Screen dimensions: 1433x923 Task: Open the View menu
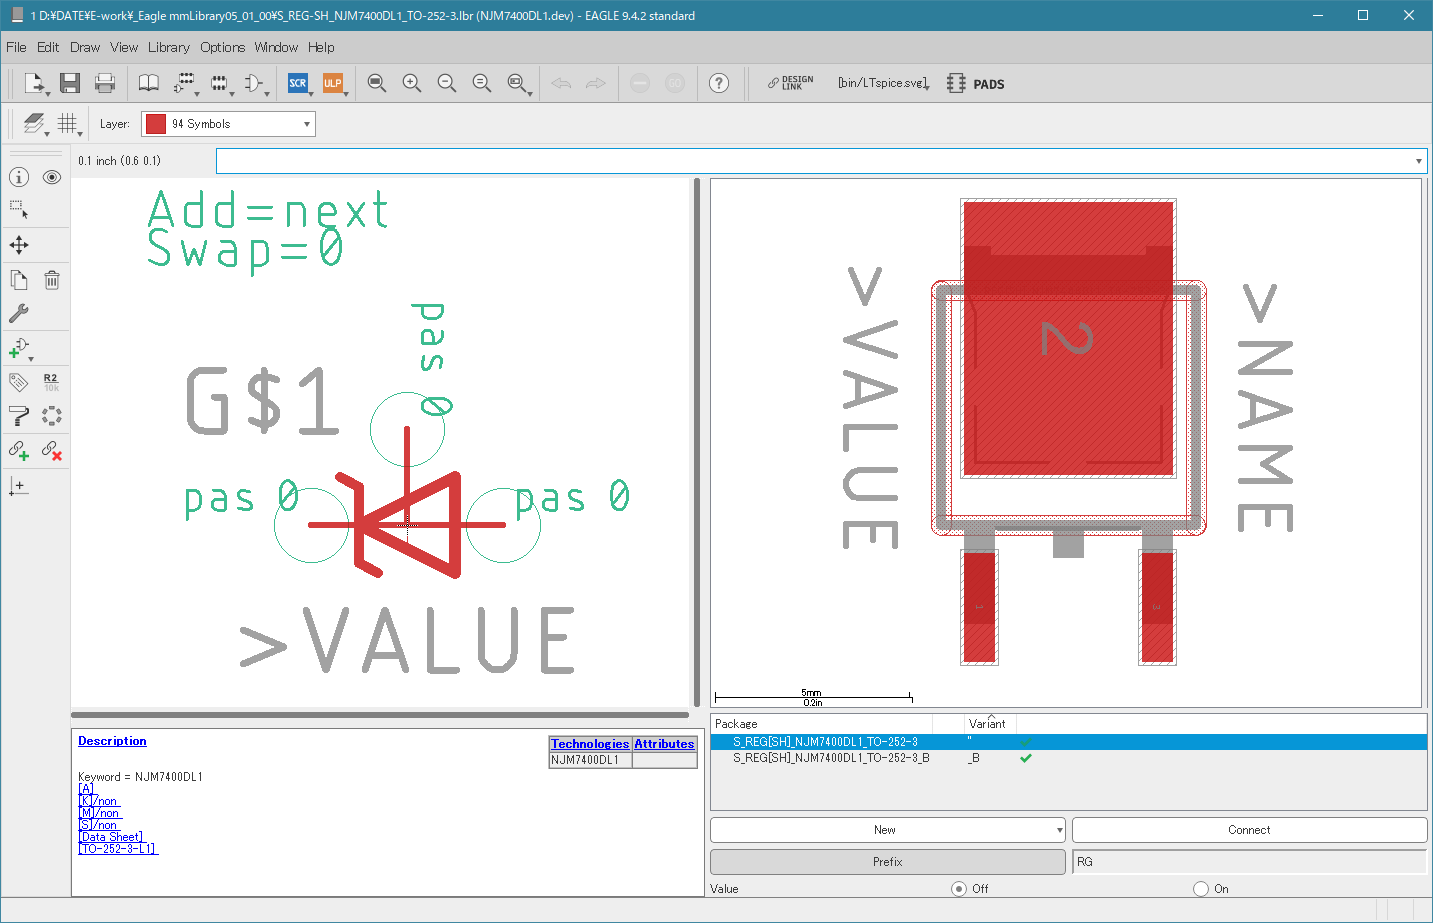point(124,47)
